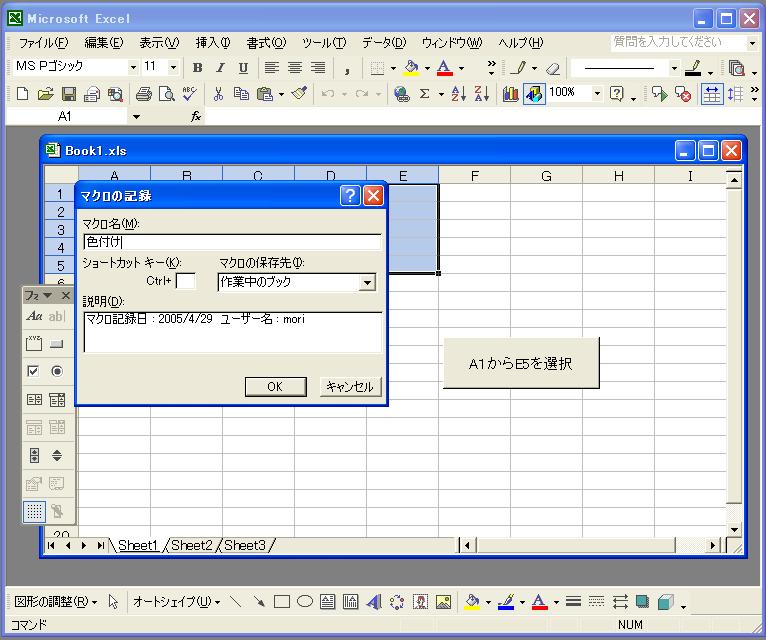Click the Open folder icon

point(45,93)
